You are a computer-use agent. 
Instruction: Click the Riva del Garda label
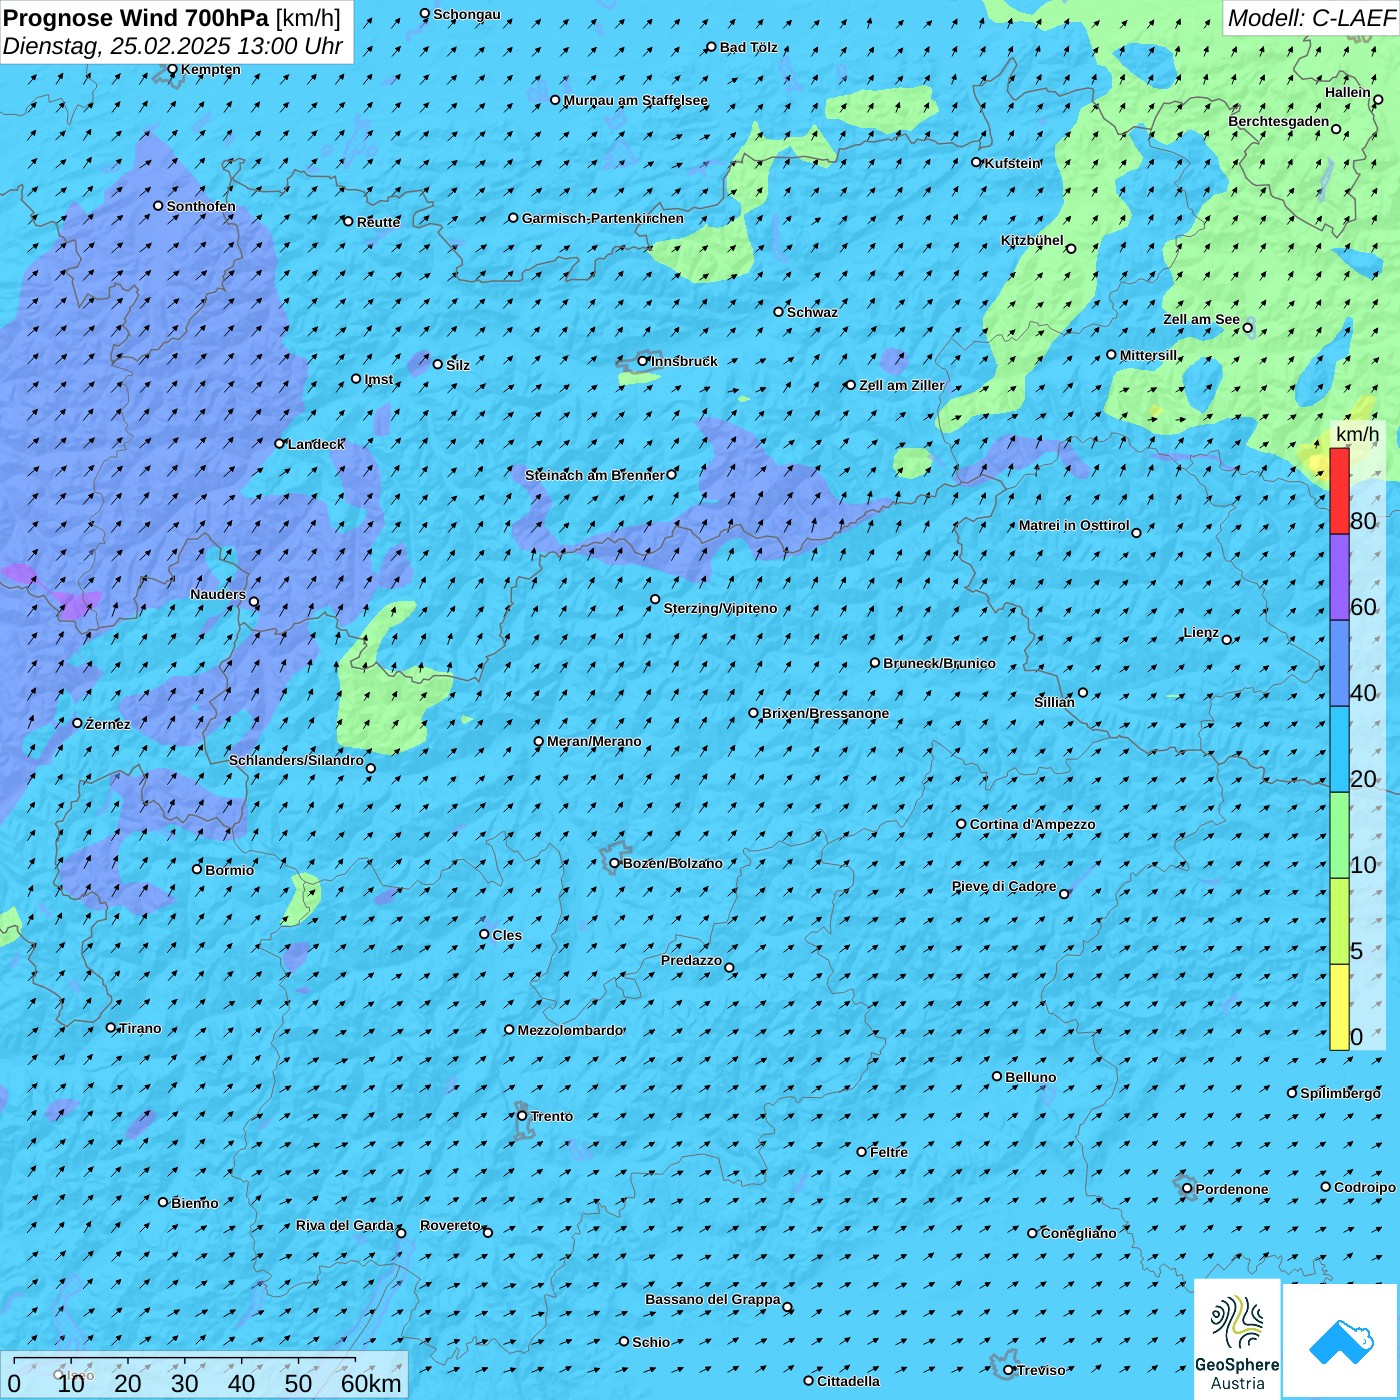[345, 1225]
